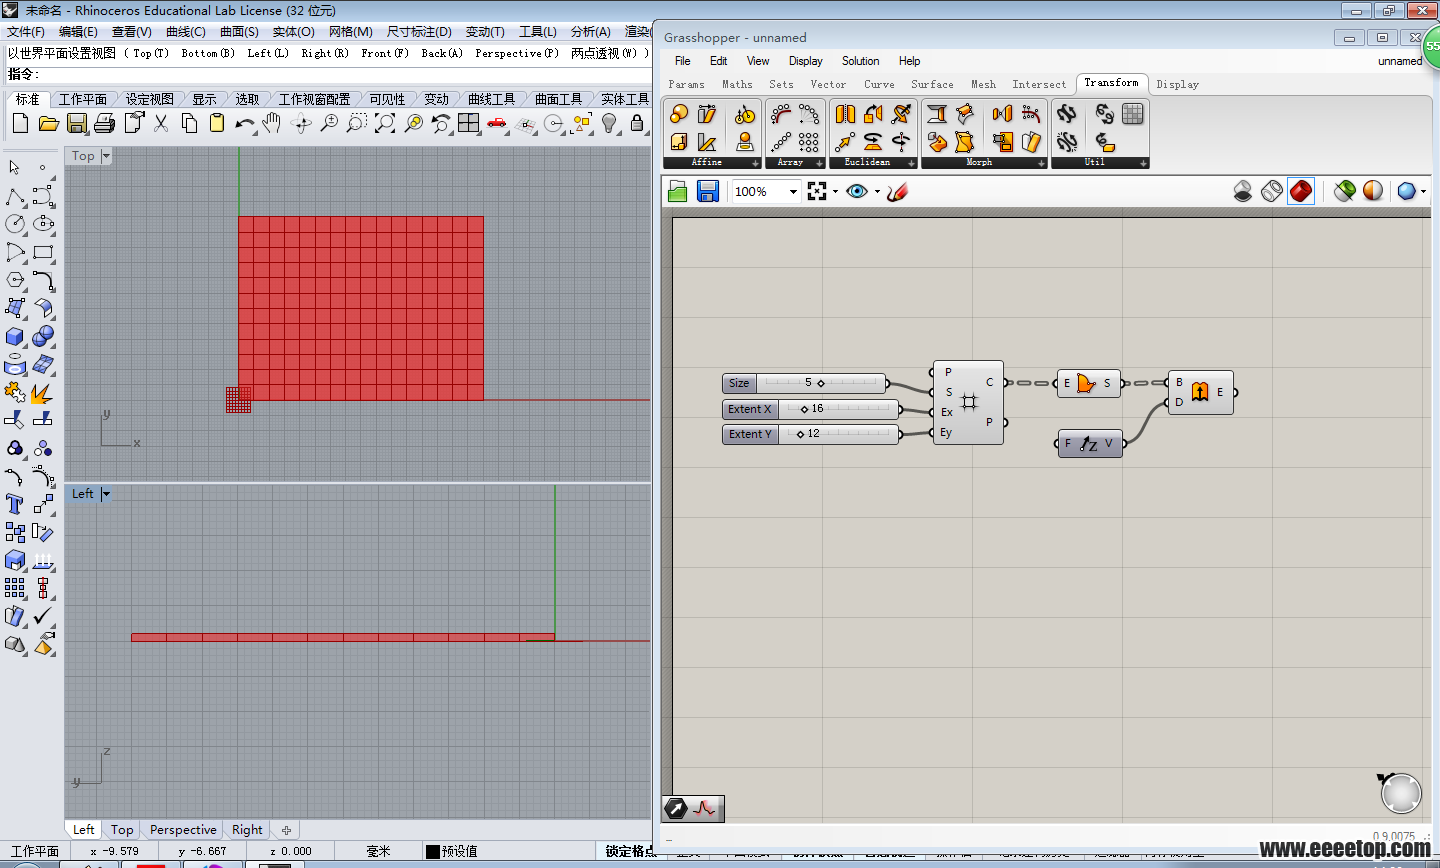
Task: Click the Size slider on canvas
Action: (x=805, y=383)
